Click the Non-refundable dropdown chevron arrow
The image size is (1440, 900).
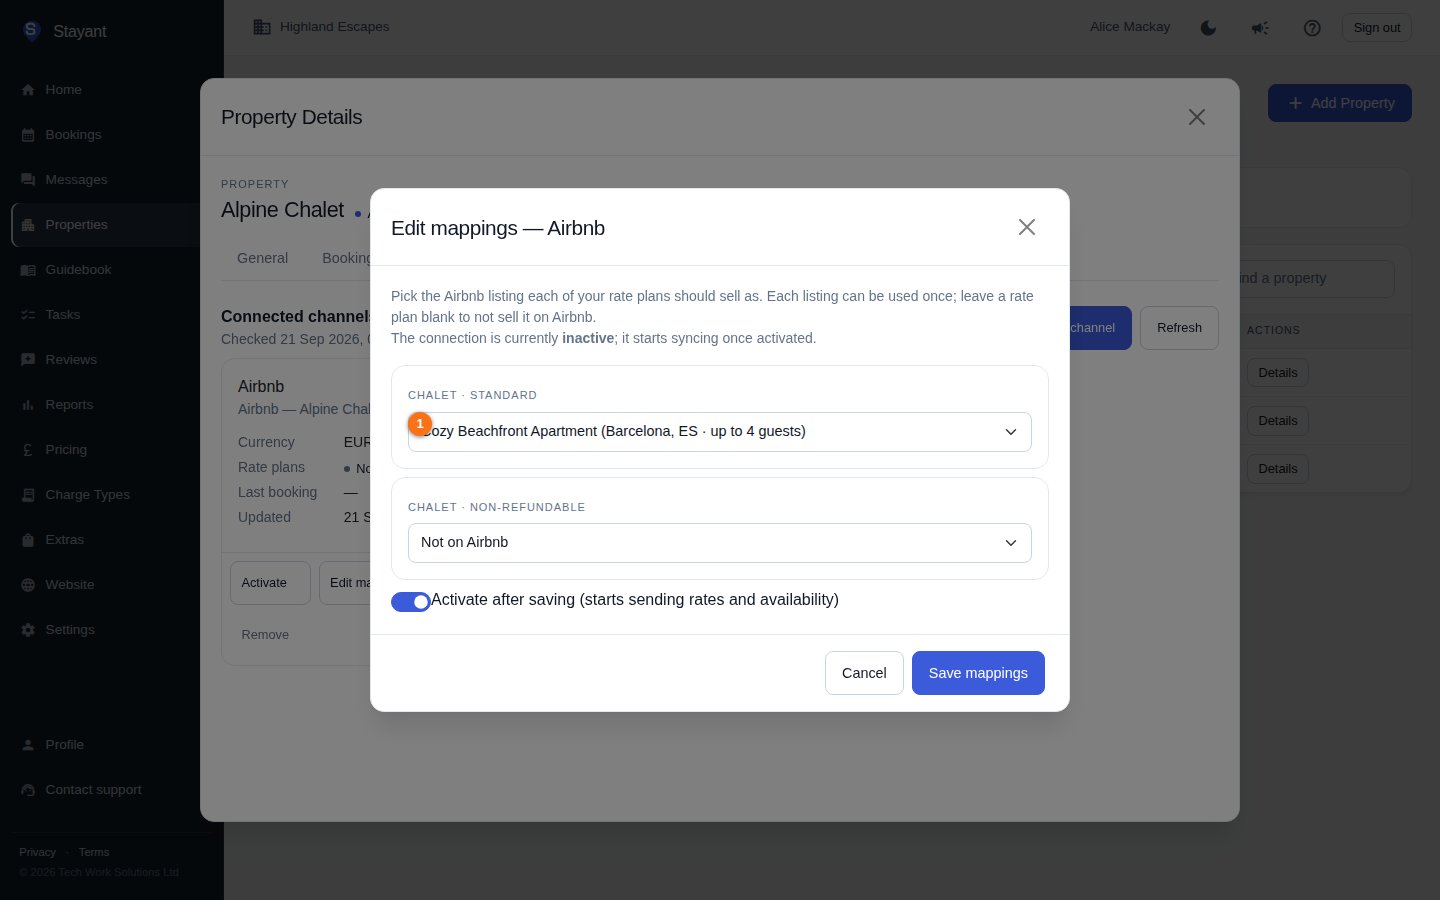(1011, 543)
